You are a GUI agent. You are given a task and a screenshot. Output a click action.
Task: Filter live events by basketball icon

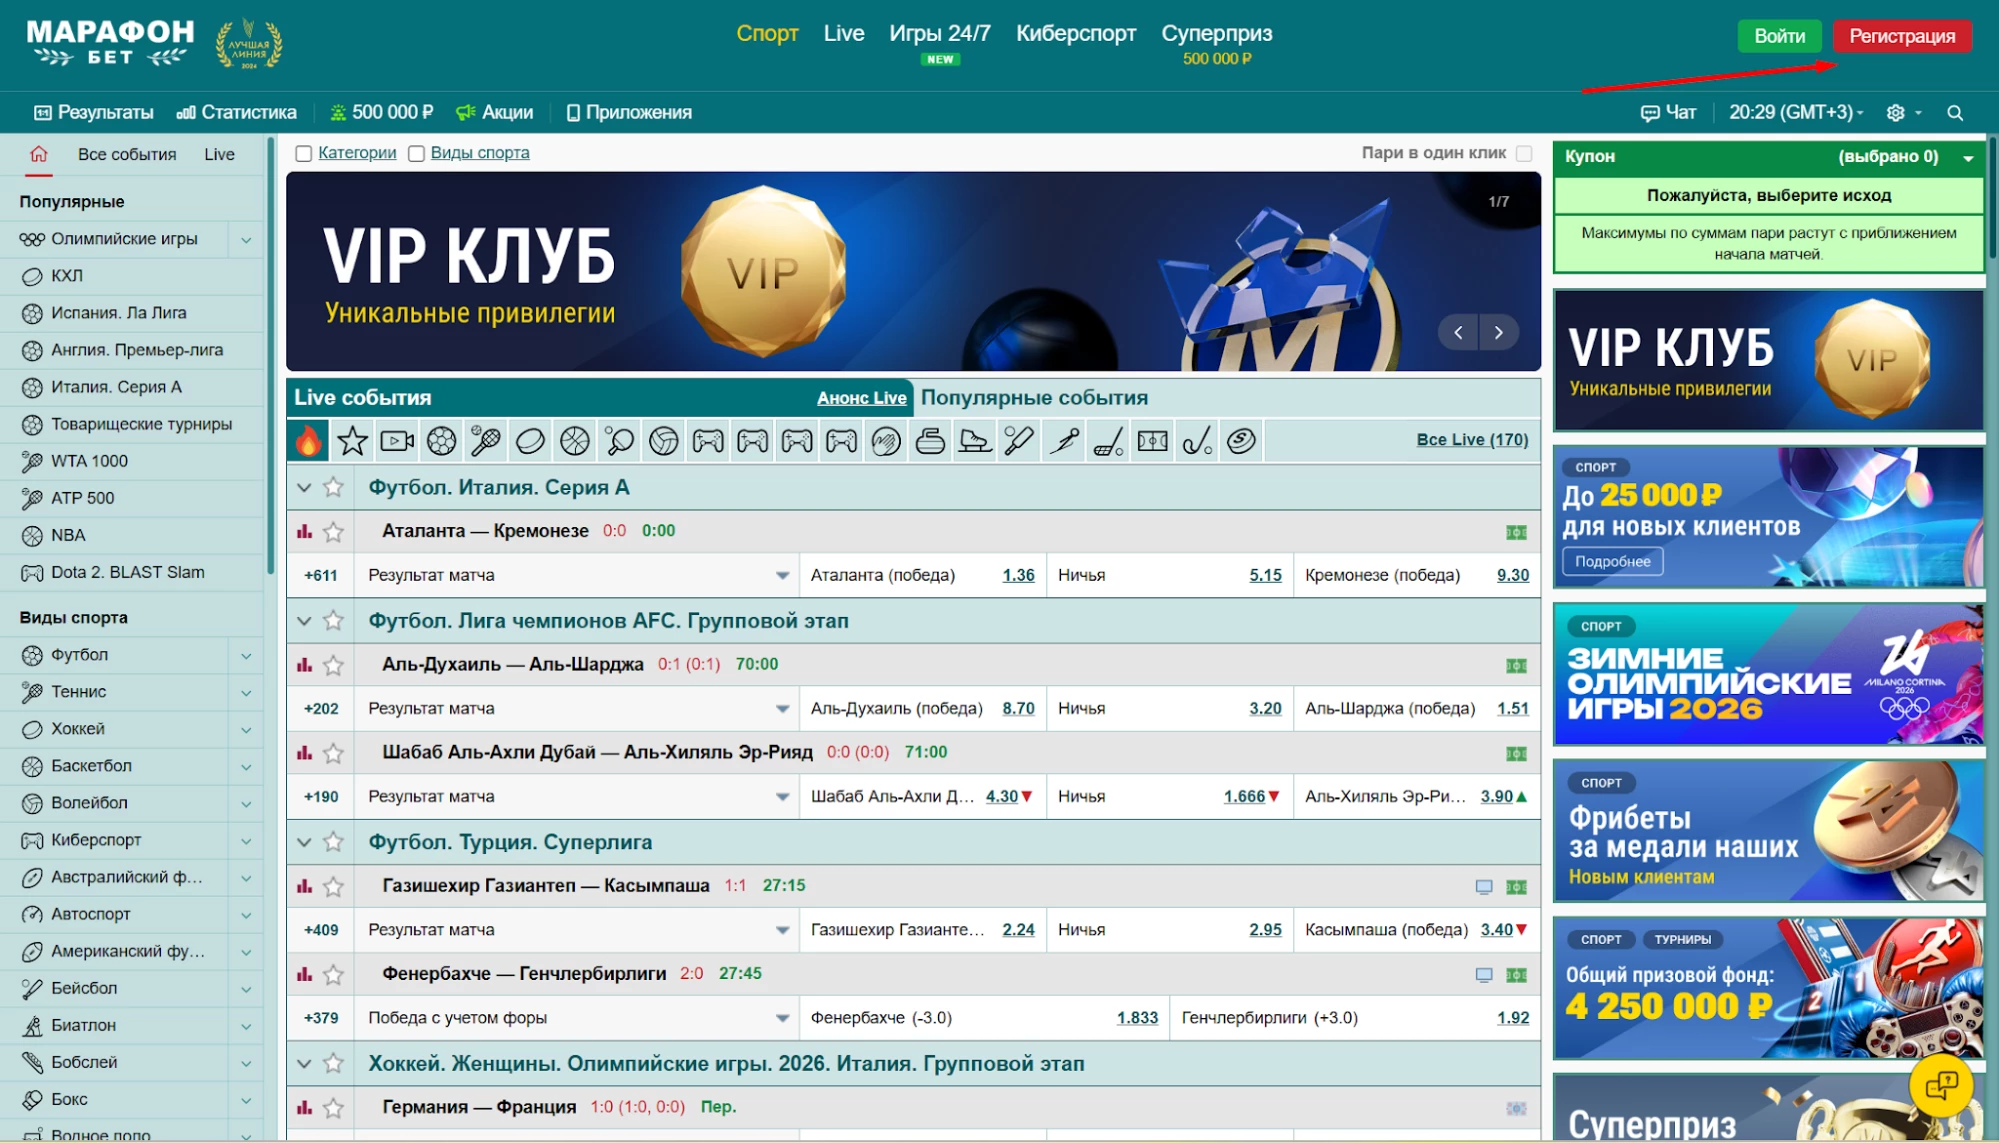[x=575, y=440]
